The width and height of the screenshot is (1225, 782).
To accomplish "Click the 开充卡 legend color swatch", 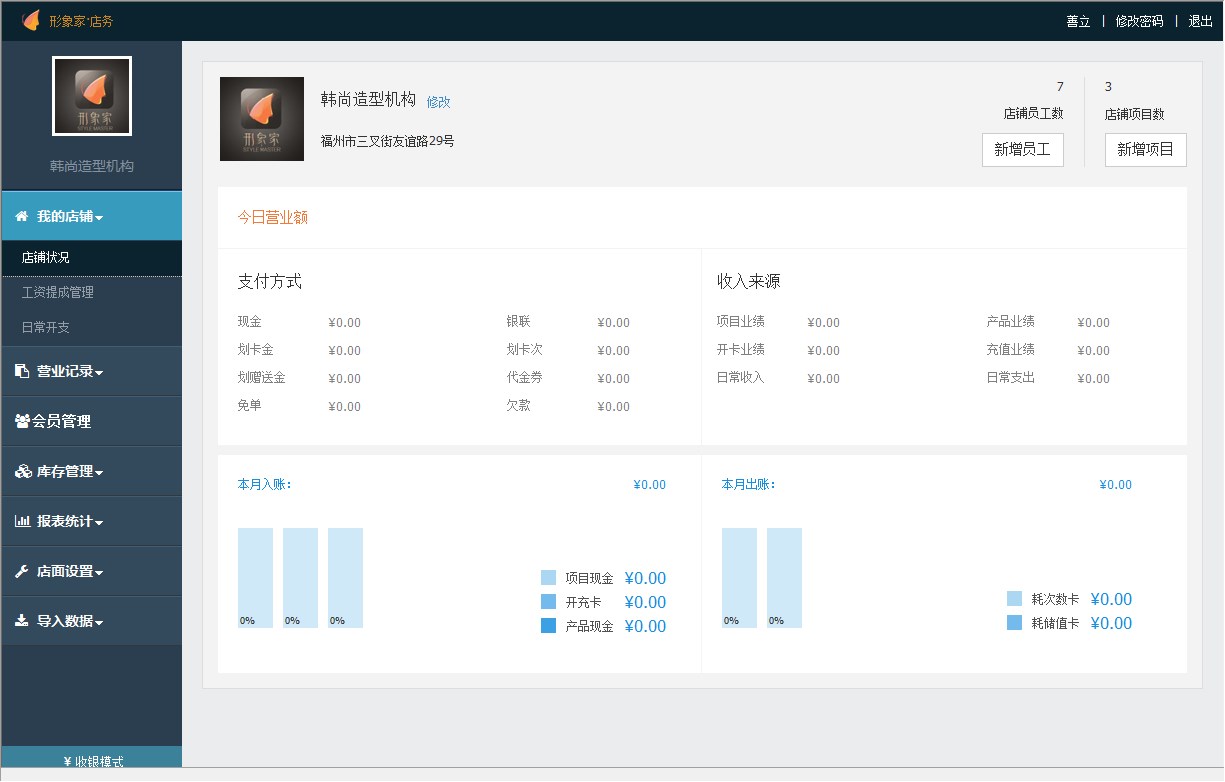I will click(x=548, y=602).
